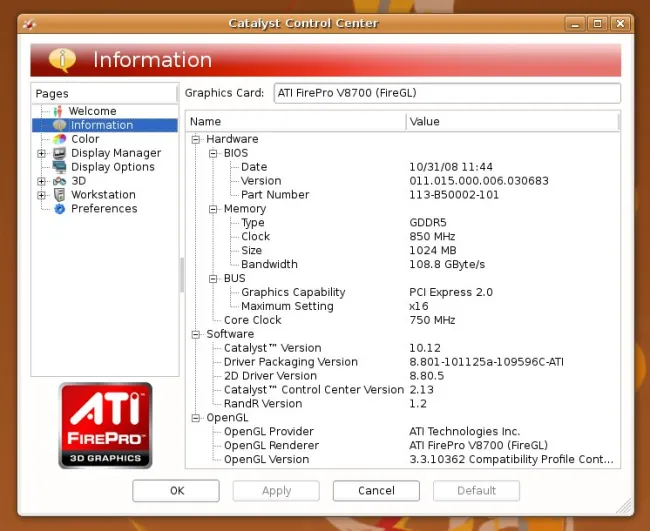Viewport: 650px width, 531px height.
Task: Select the Catalyst Version row
Action: pos(402,348)
